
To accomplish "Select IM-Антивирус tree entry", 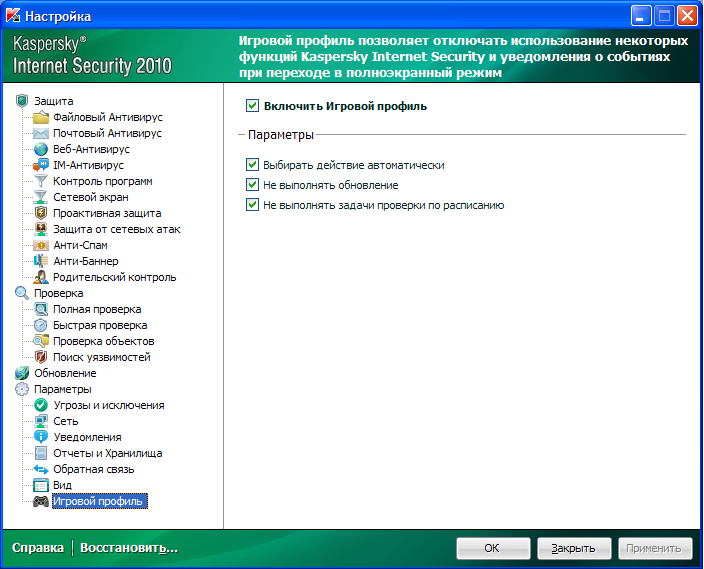I will click(88, 165).
